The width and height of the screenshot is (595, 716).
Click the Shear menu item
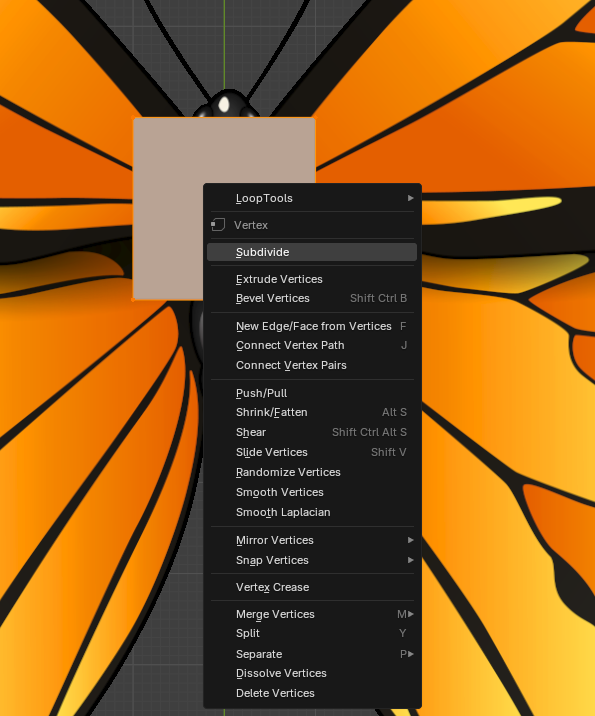point(312,432)
